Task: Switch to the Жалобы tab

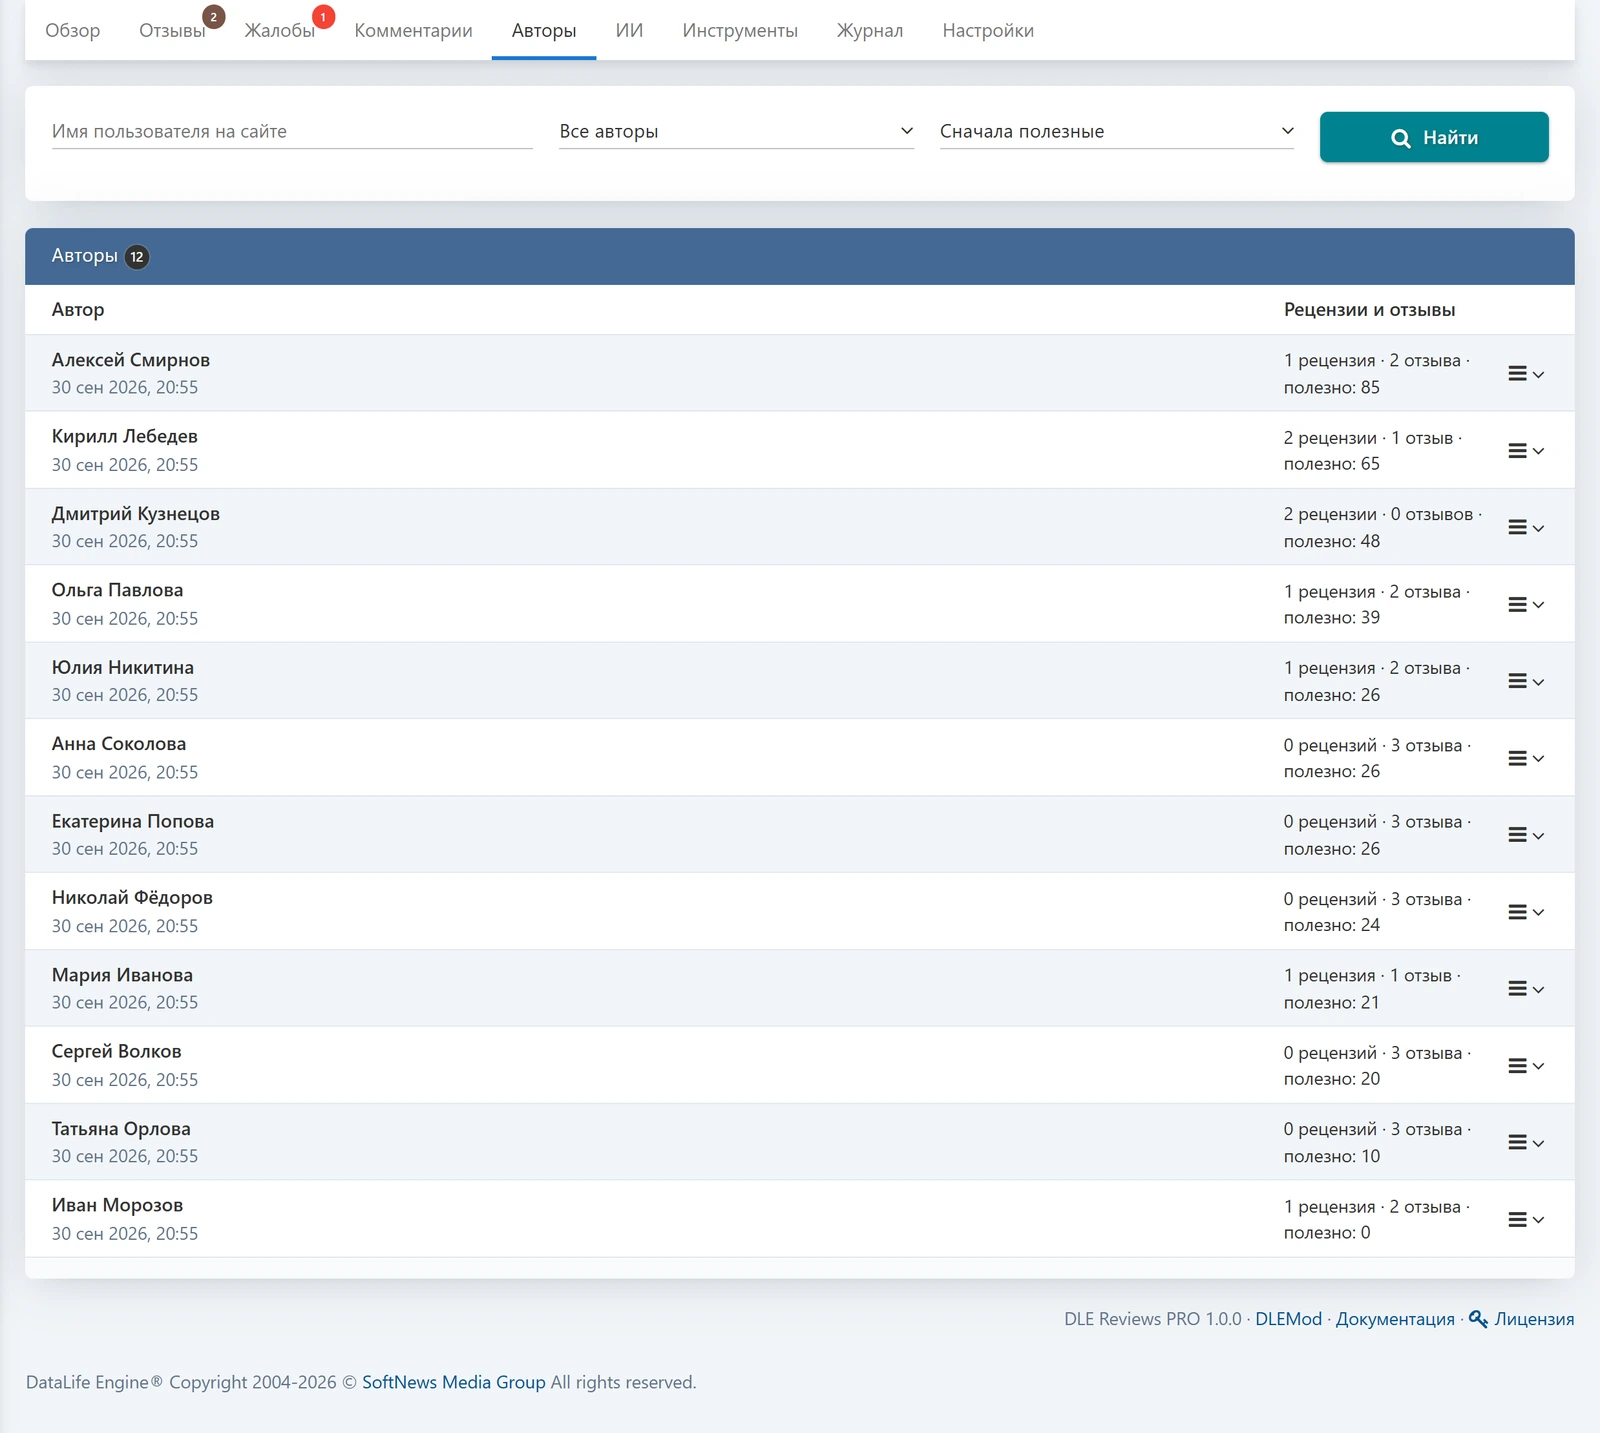Action: [280, 31]
